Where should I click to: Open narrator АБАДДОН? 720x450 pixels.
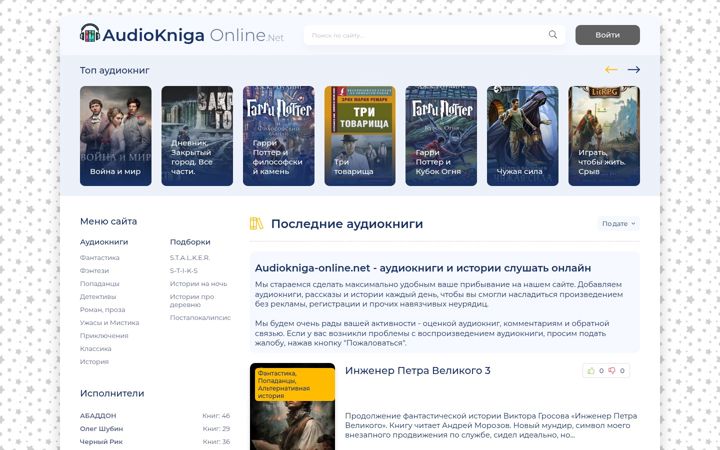[98, 416]
